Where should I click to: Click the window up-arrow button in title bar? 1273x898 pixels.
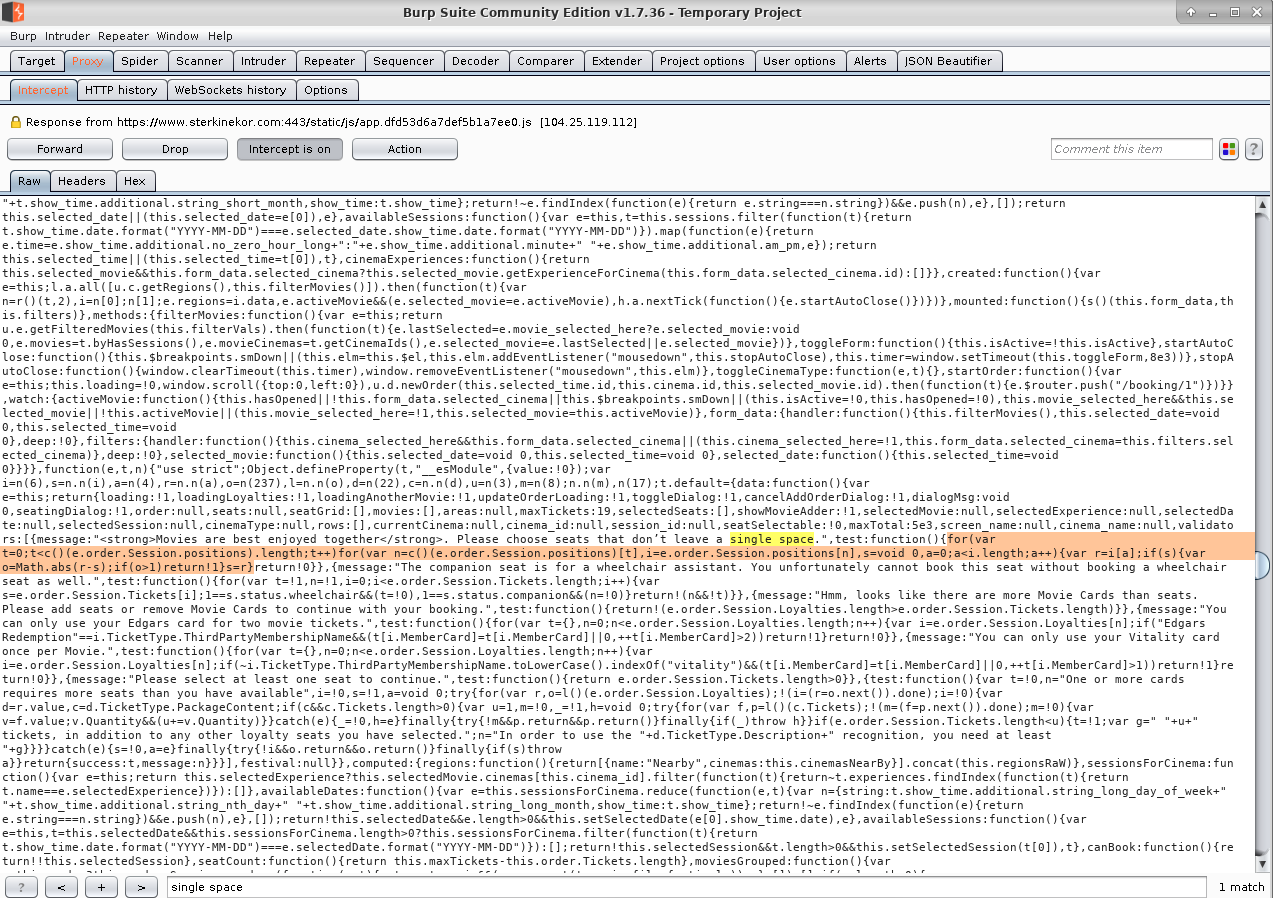click(x=1191, y=13)
